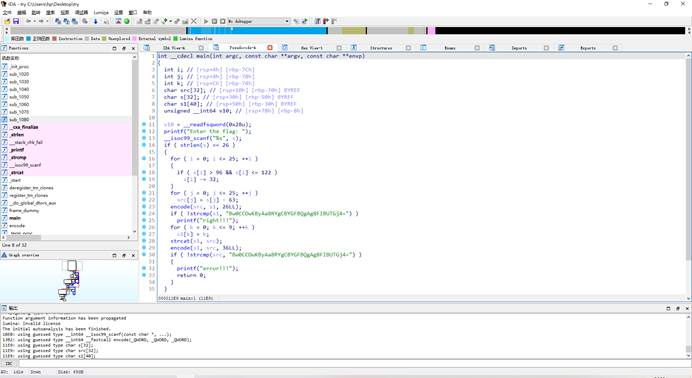Toggle breakpoint dot on the strlen line
Viewport: 692px width, 378px height.
pos(144,145)
